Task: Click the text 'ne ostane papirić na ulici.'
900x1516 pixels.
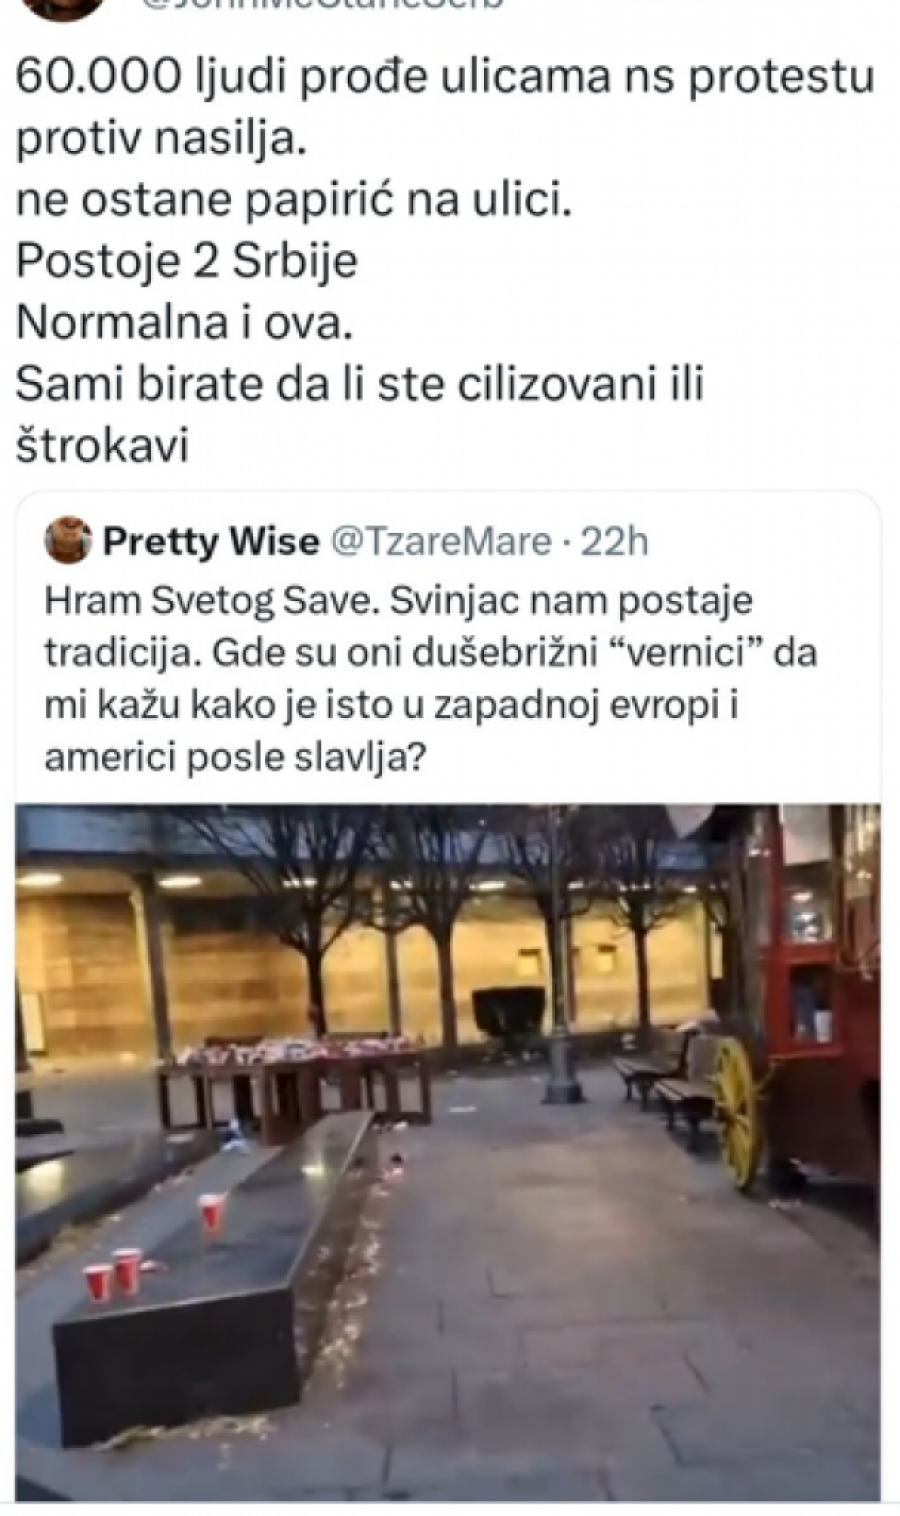Action: 295,201
